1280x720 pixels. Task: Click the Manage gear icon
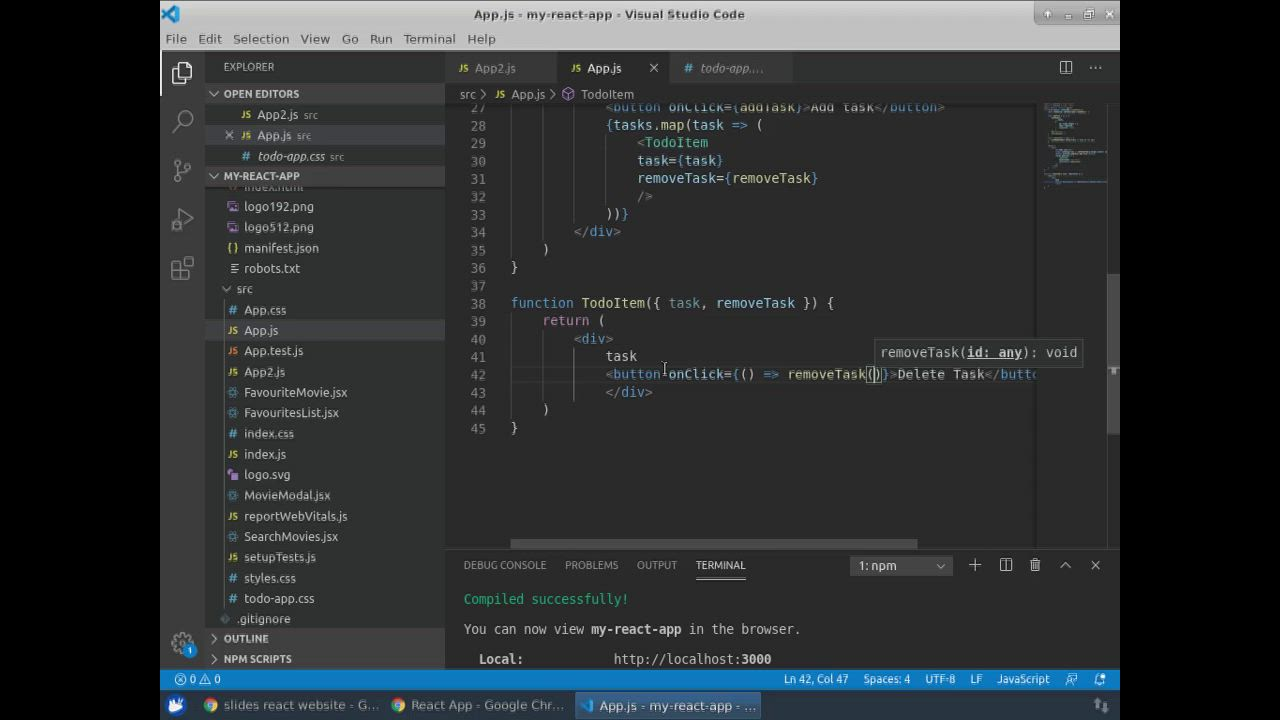(182, 643)
